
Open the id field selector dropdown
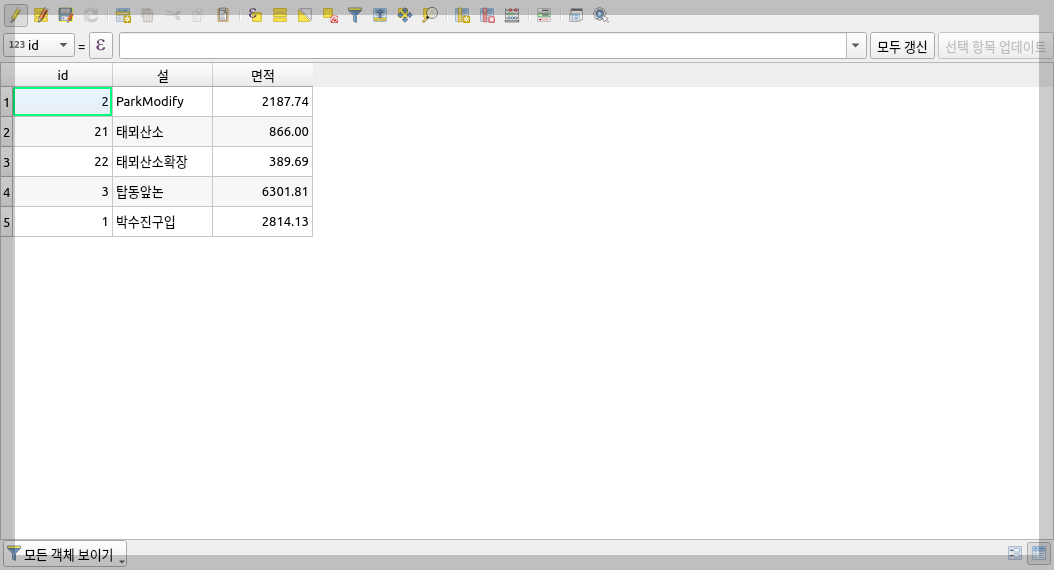tap(39, 45)
